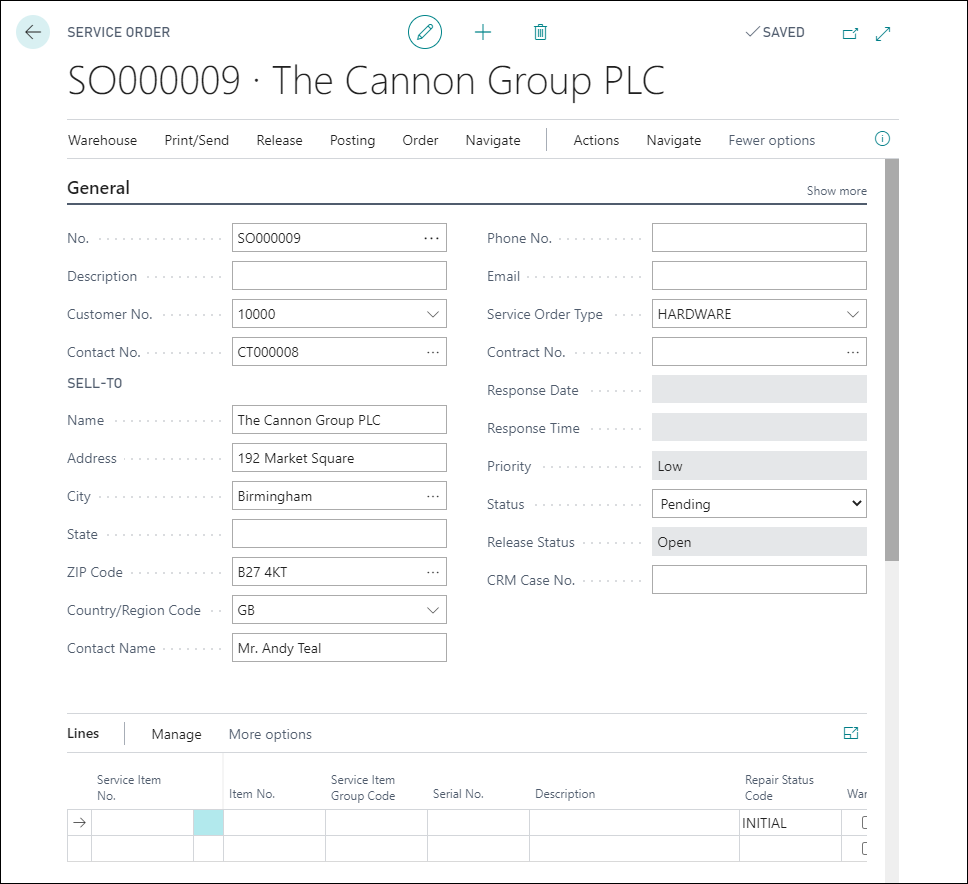The width and height of the screenshot is (968, 884).
Task: Open City field ellipsis lookup
Action: tap(433, 496)
